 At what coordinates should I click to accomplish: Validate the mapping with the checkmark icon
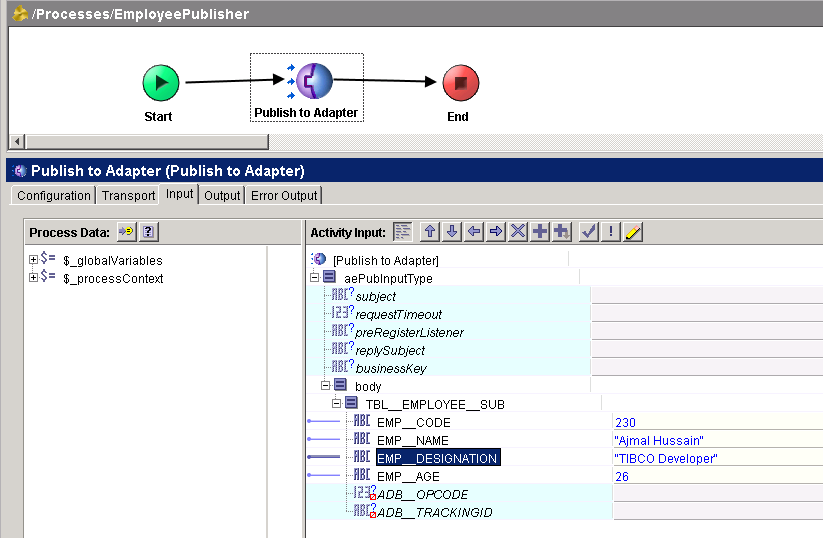pos(589,231)
